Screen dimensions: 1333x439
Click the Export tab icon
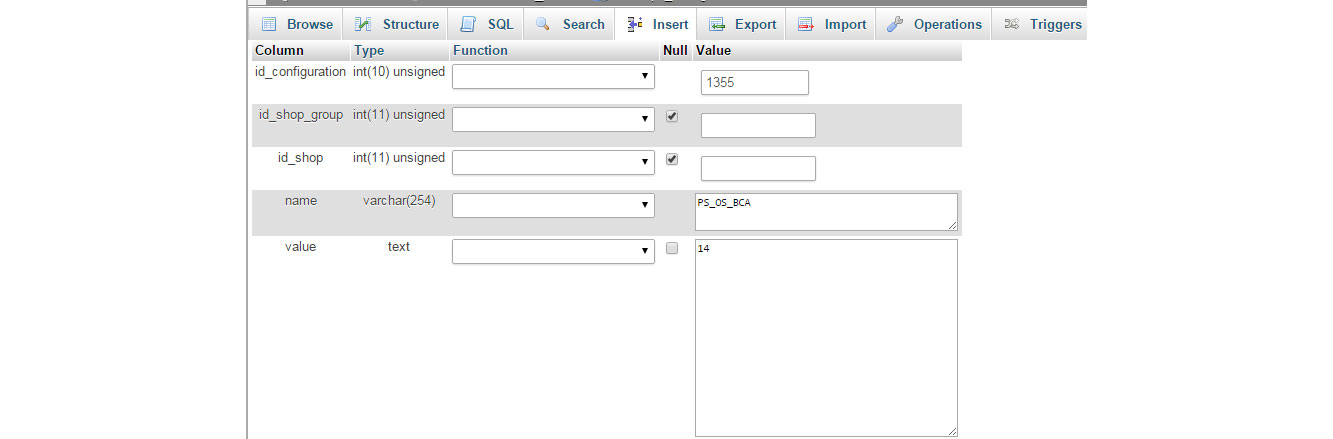click(717, 24)
